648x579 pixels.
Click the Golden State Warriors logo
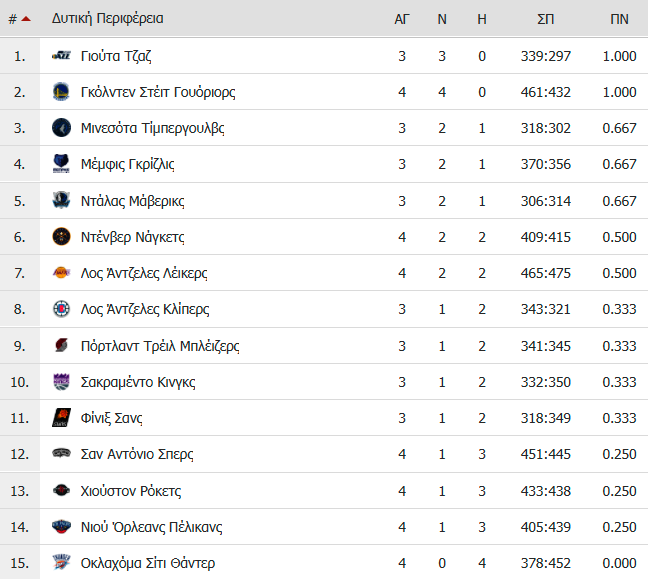(x=61, y=92)
